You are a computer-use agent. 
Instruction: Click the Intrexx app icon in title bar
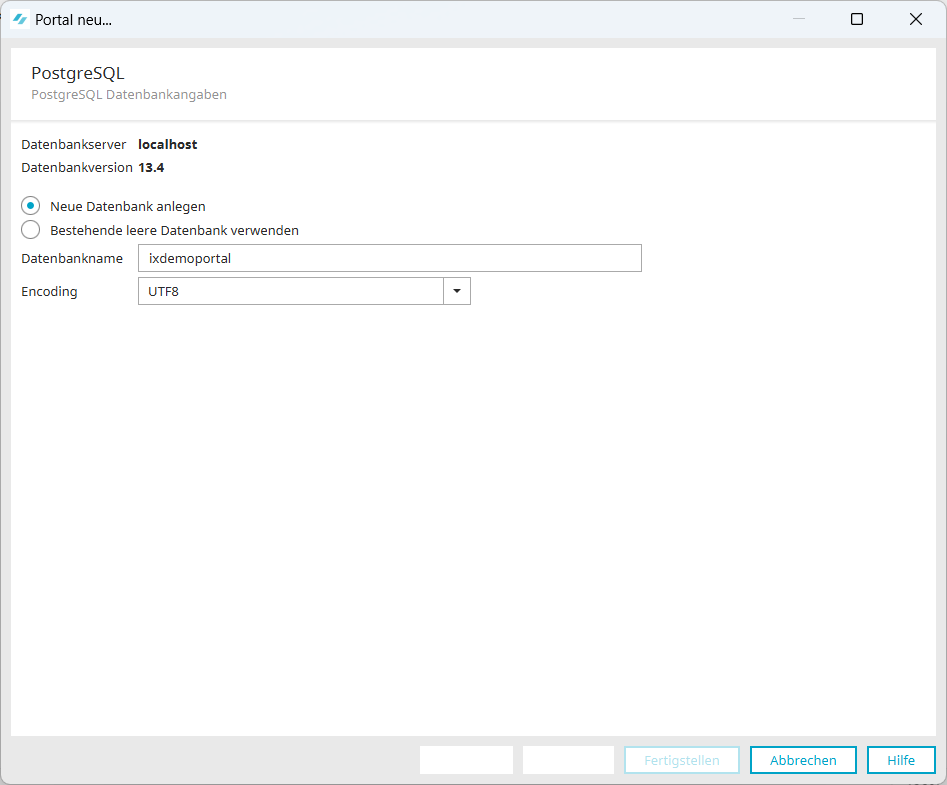point(19,19)
